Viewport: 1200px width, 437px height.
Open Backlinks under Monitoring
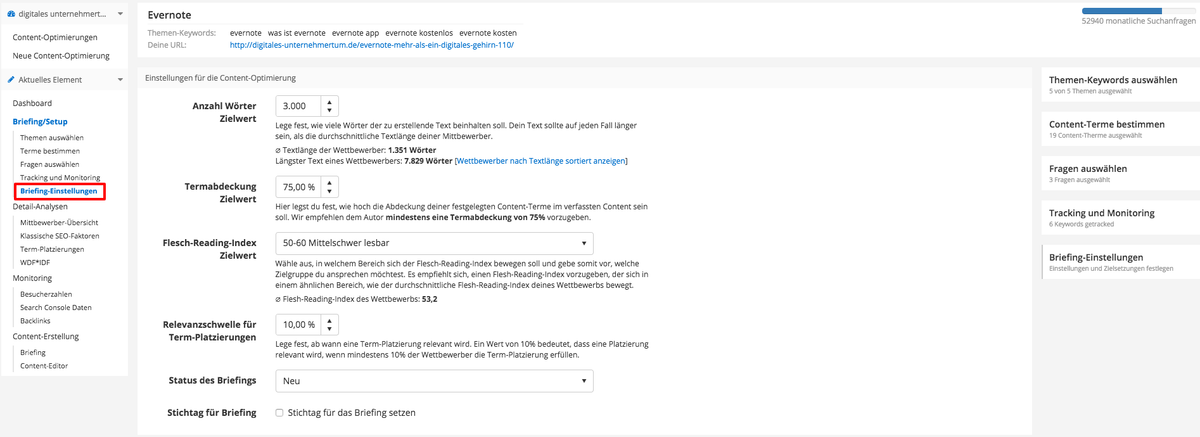coord(37,320)
